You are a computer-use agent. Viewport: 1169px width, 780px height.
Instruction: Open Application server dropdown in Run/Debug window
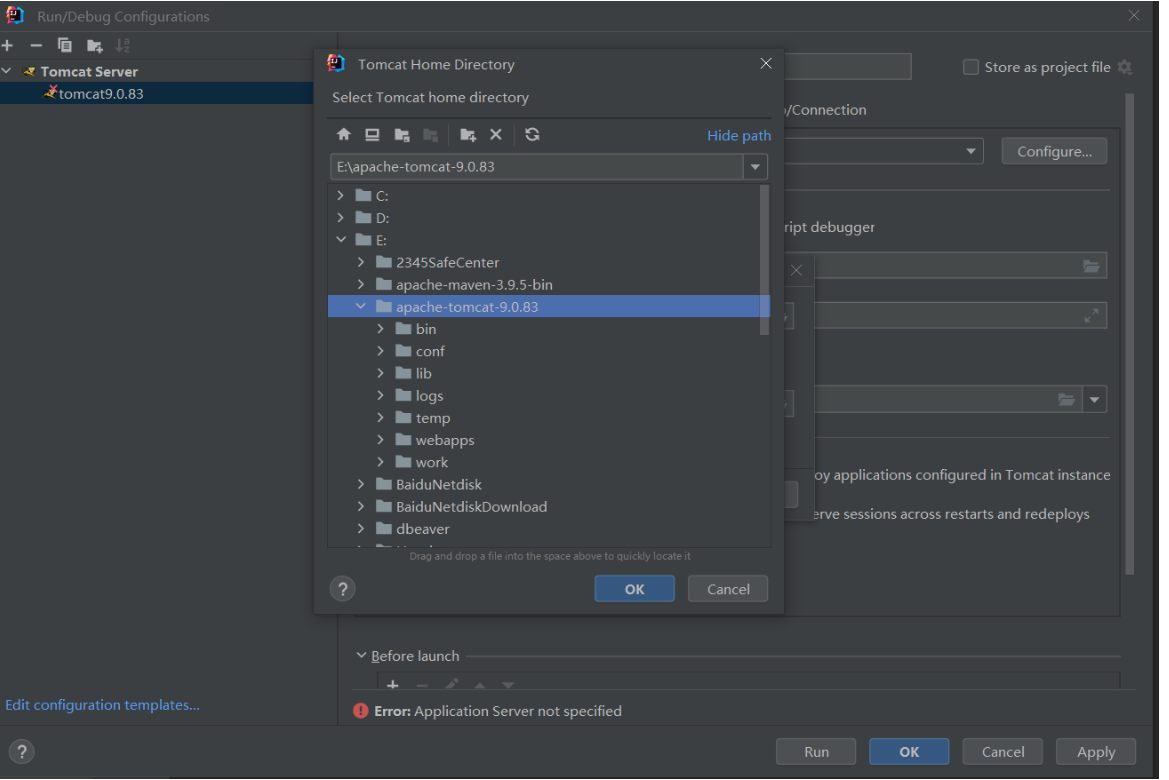click(971, 151)
